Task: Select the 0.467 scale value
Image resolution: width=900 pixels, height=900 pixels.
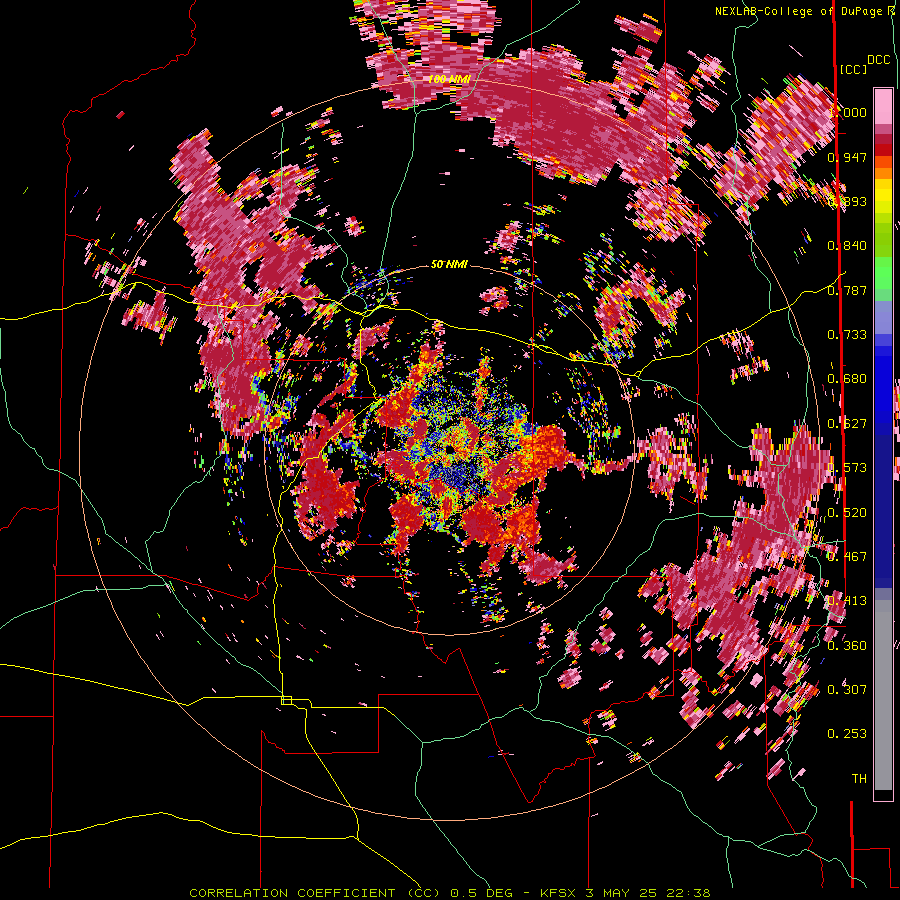Action: point(847,557)
